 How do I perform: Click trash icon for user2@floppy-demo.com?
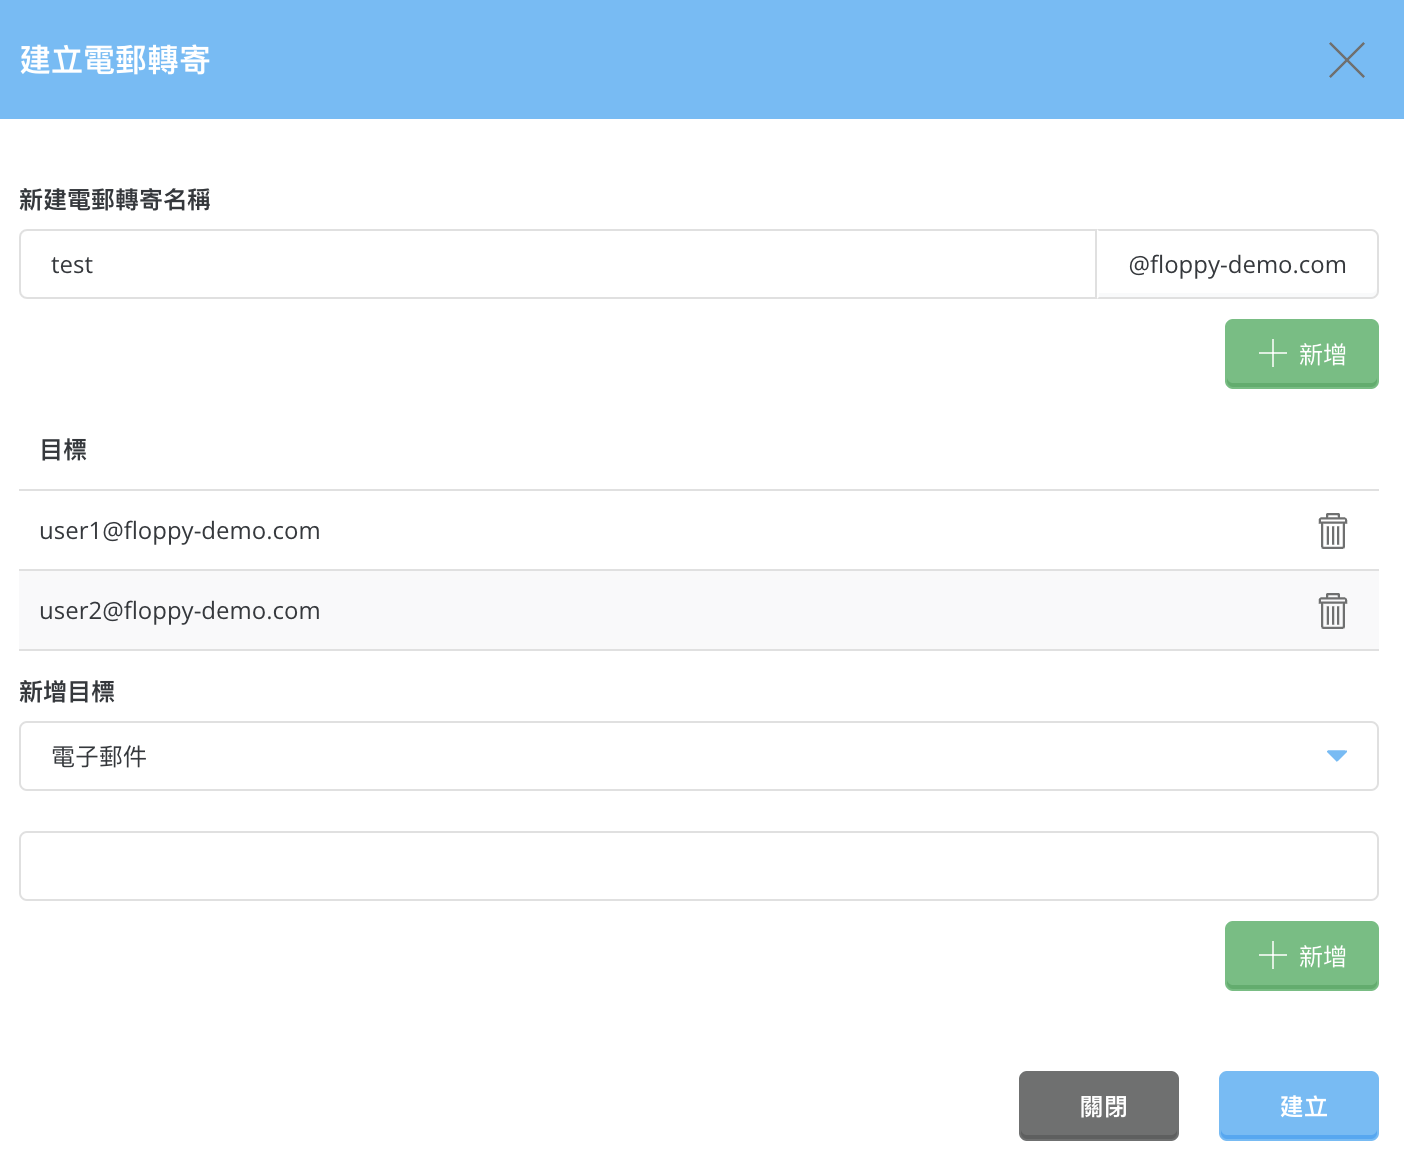pos(1332,611)
